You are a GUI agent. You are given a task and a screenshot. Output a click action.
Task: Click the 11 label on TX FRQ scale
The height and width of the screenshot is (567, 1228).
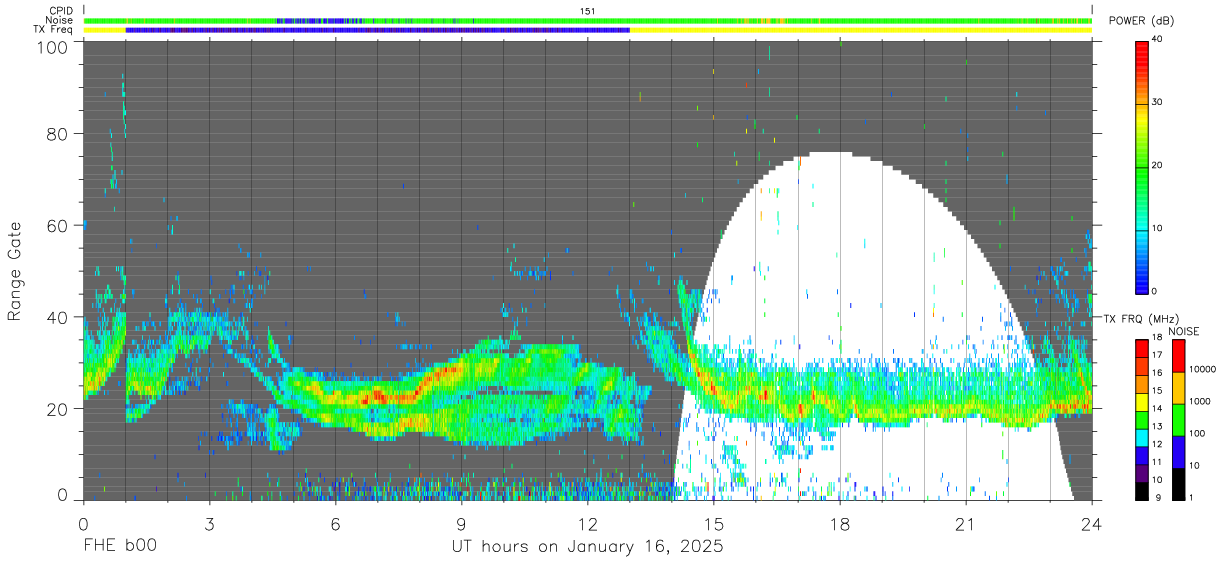click(x=1157, y=462)
